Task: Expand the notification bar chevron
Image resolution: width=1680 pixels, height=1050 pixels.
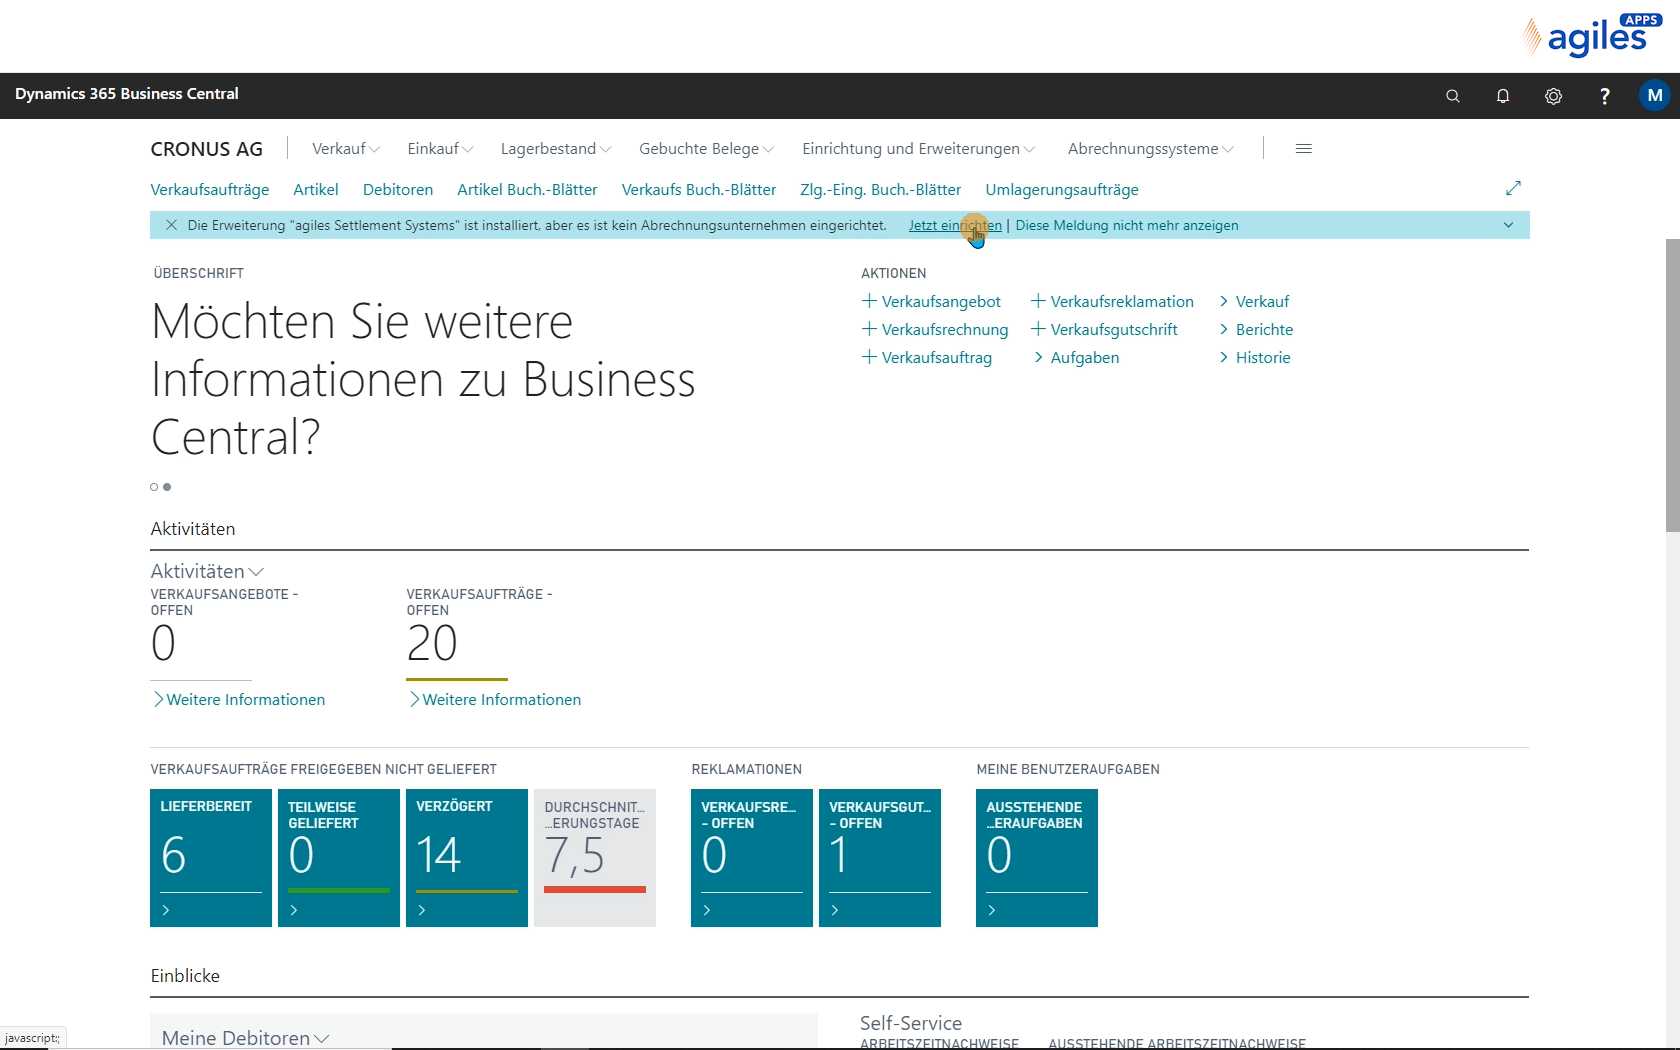Action: pyautogui.click(x=1508, y=225)
